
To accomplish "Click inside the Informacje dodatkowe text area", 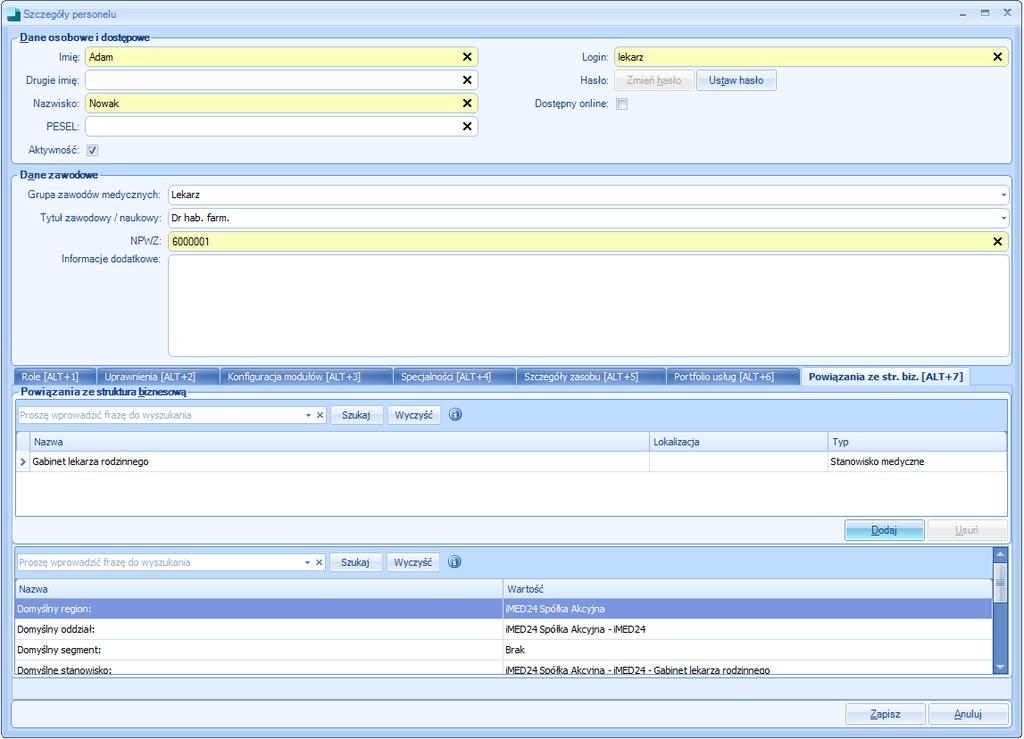I will pos(588,306).
